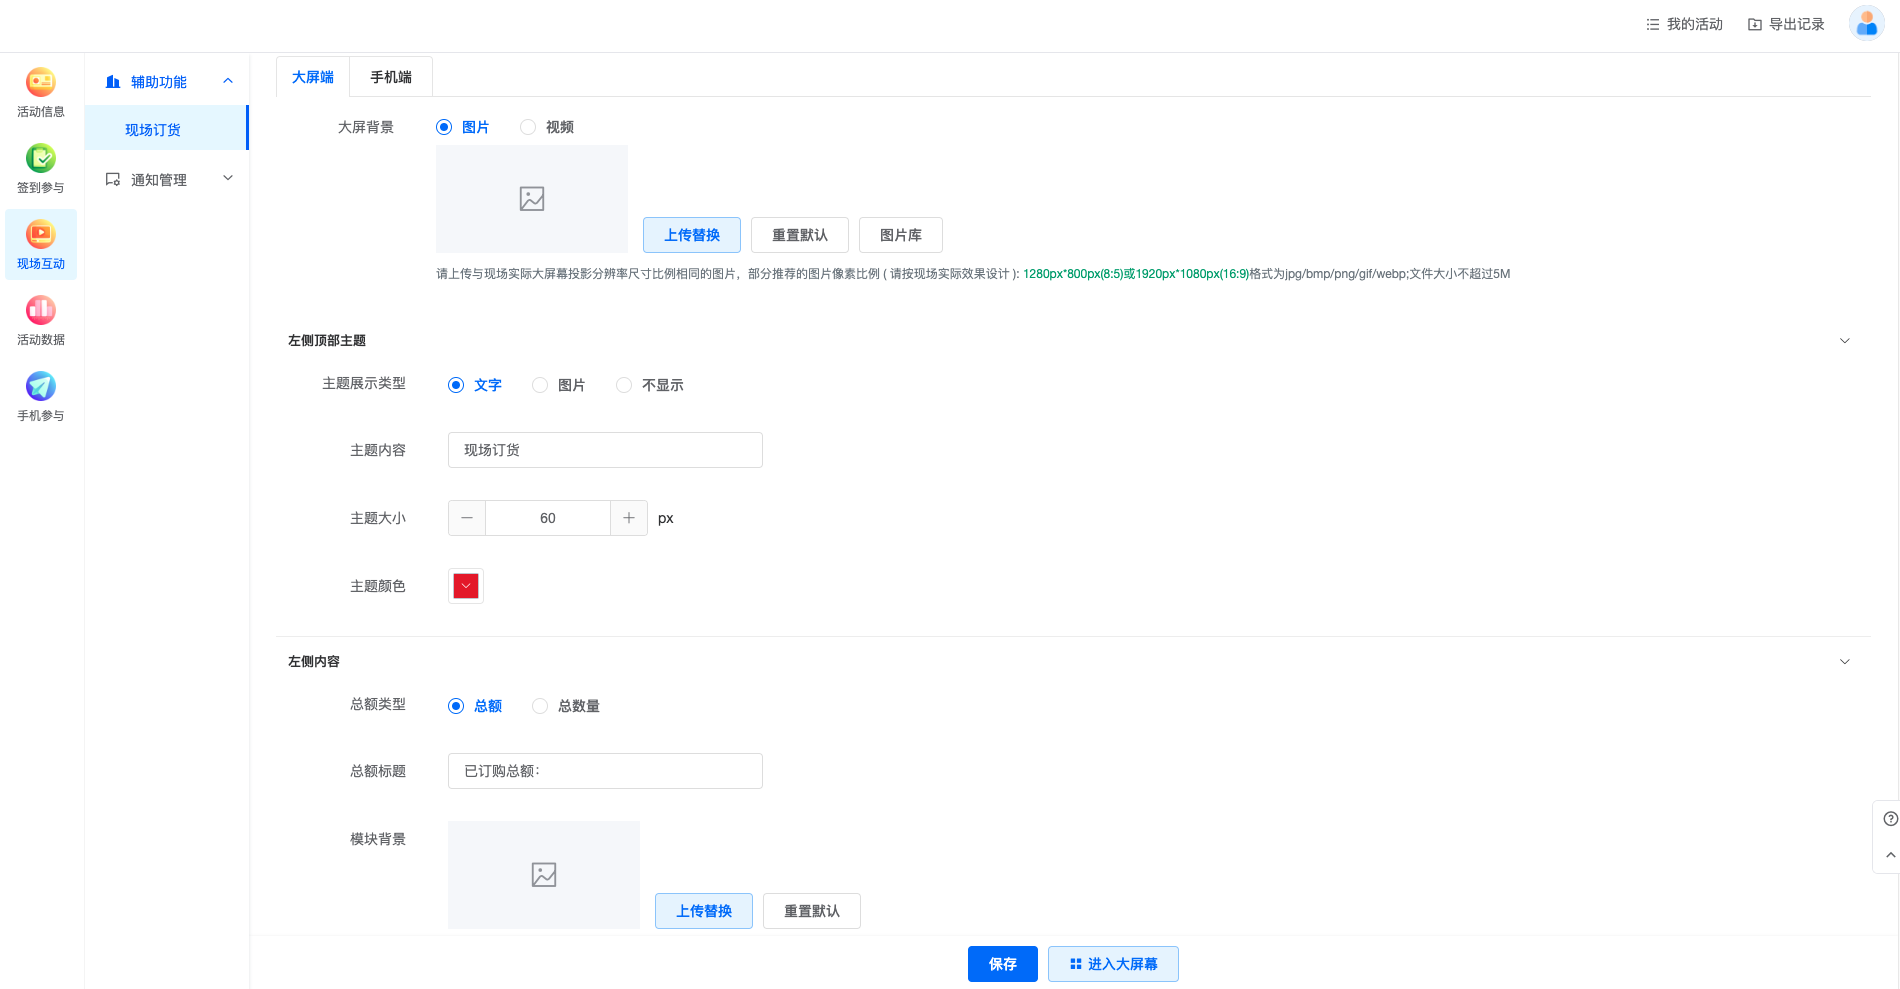The image size is (1900, 989).
Task: Increase theme size with plus button
Action: [x=629, y=518]
